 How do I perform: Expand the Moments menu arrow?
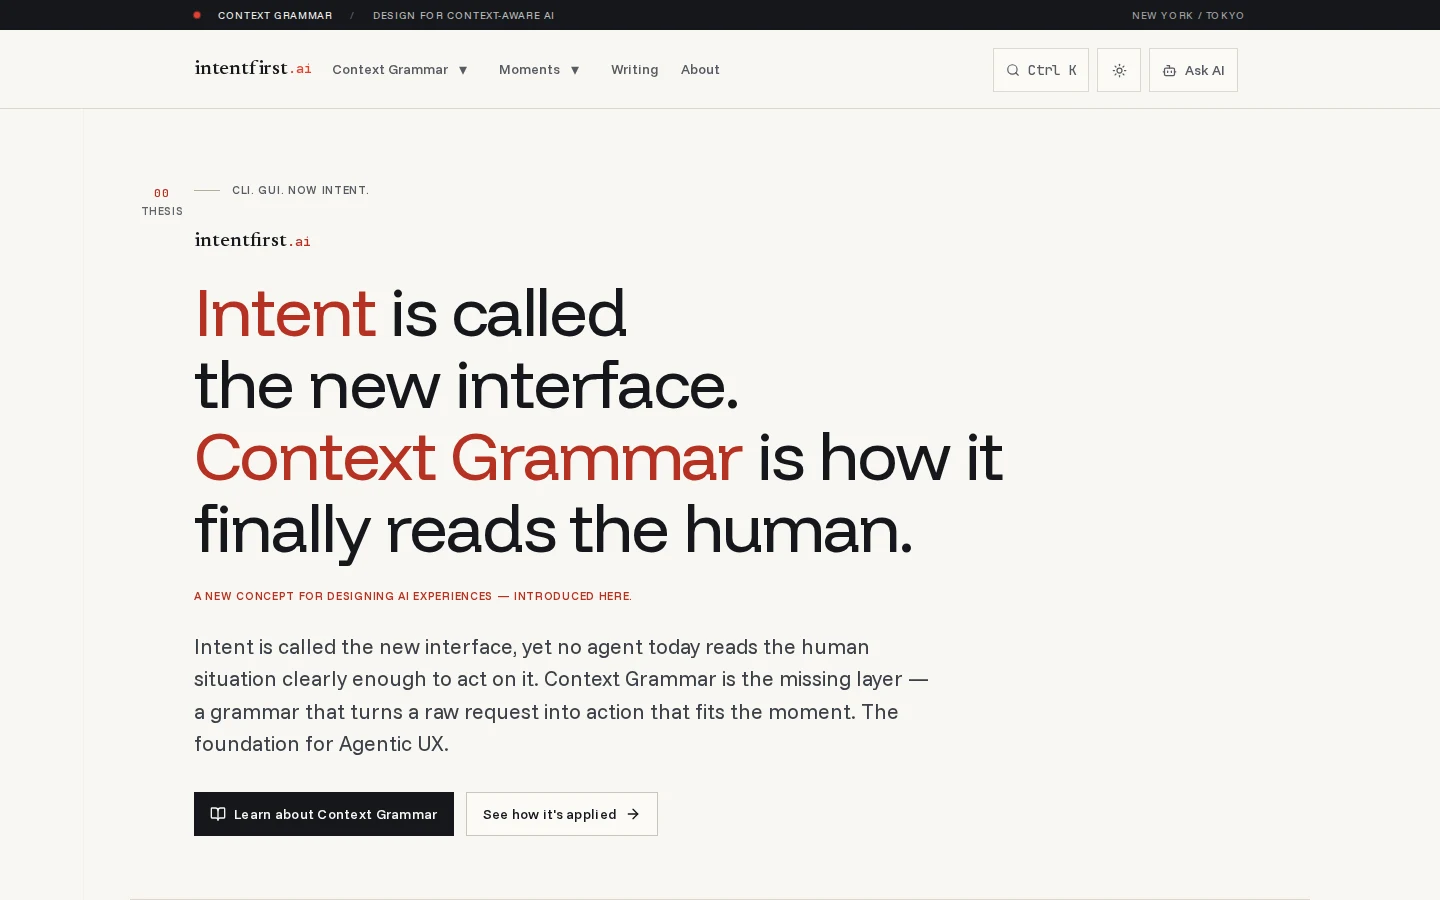coord(575,70)
